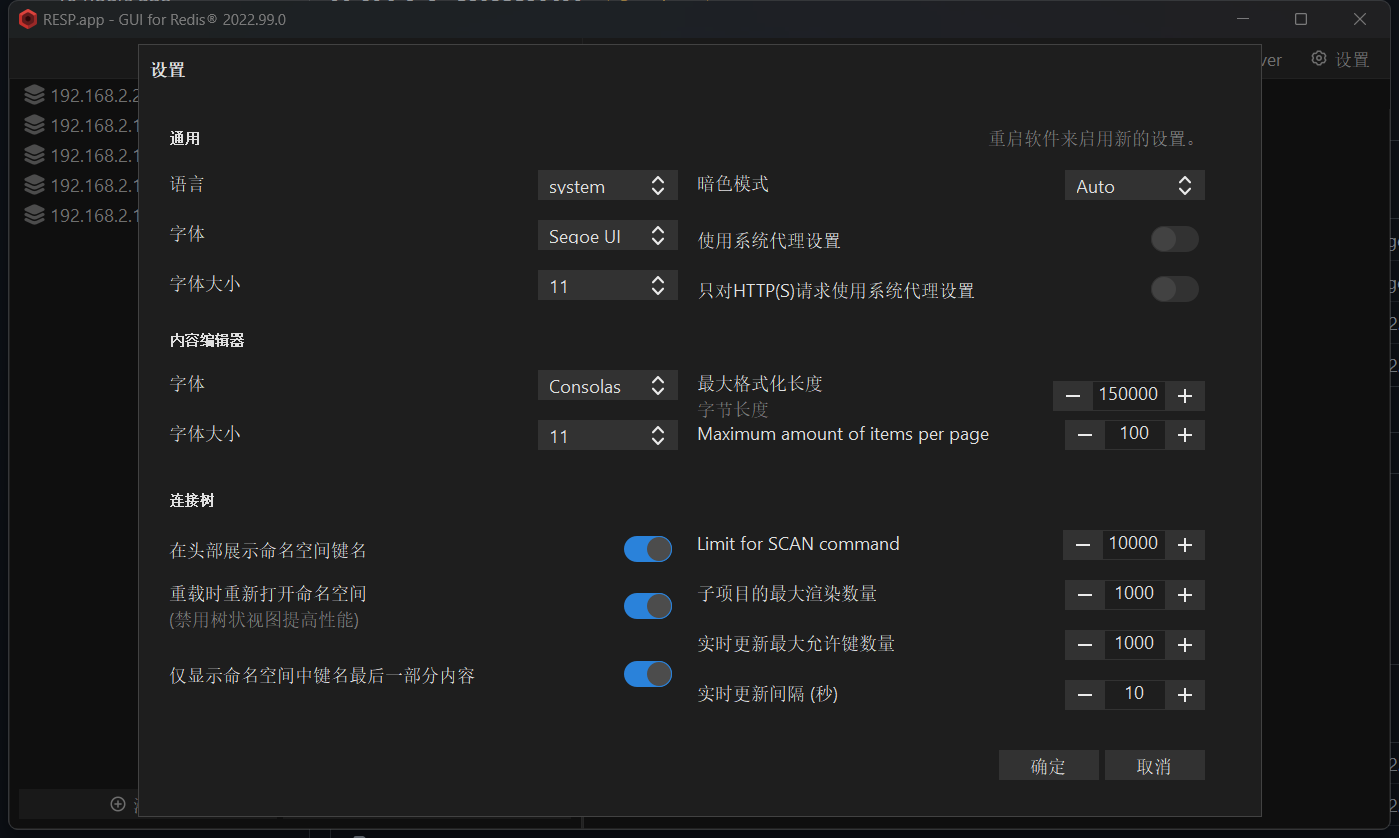Disable 在头部展示命名空间键名 toggle

647,549
